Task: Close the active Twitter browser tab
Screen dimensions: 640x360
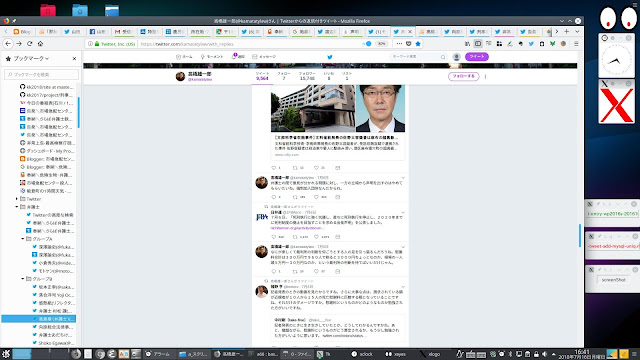Action: tap(410, 31)
